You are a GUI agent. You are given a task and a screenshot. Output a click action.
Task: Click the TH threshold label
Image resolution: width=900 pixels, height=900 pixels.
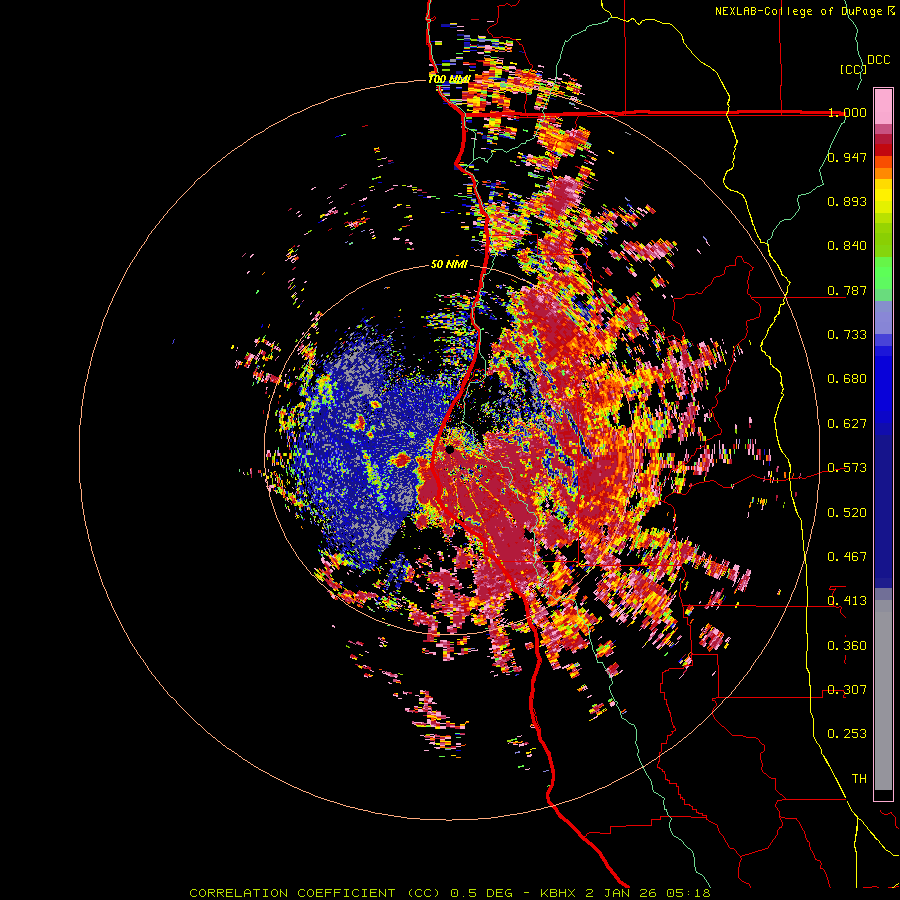859,779
